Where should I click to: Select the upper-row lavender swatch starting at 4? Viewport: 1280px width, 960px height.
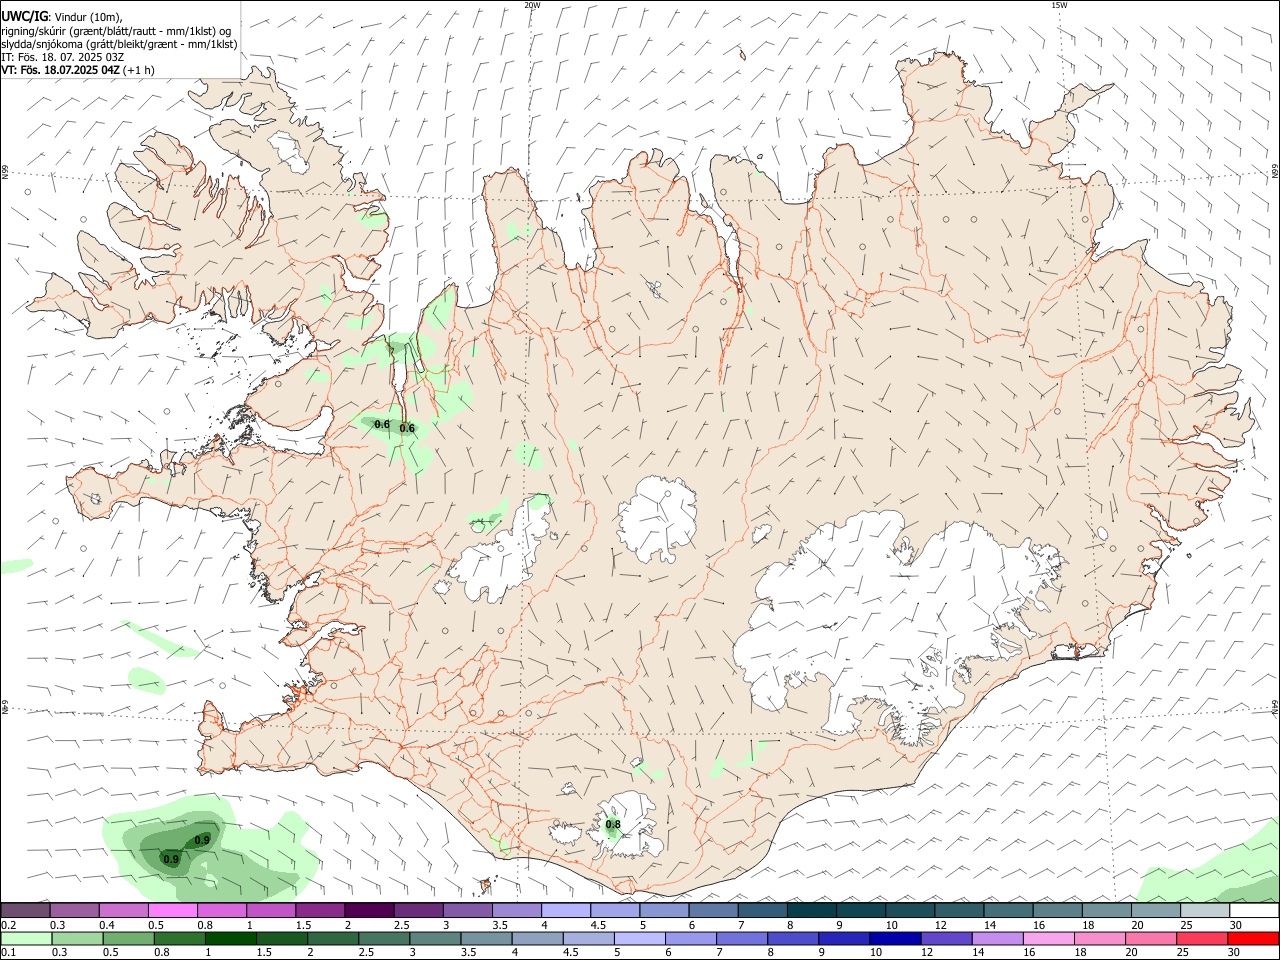click(x=565, y=910)
